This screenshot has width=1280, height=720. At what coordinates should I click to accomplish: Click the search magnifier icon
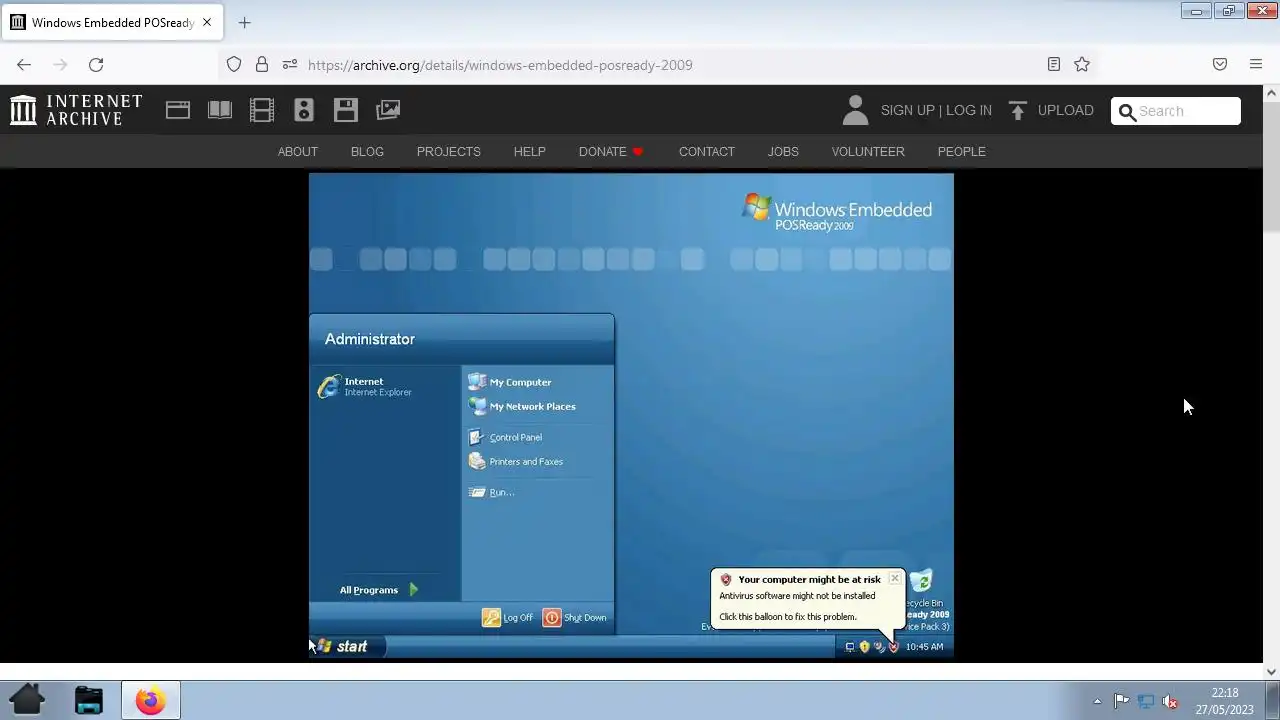pos(1127,111)
